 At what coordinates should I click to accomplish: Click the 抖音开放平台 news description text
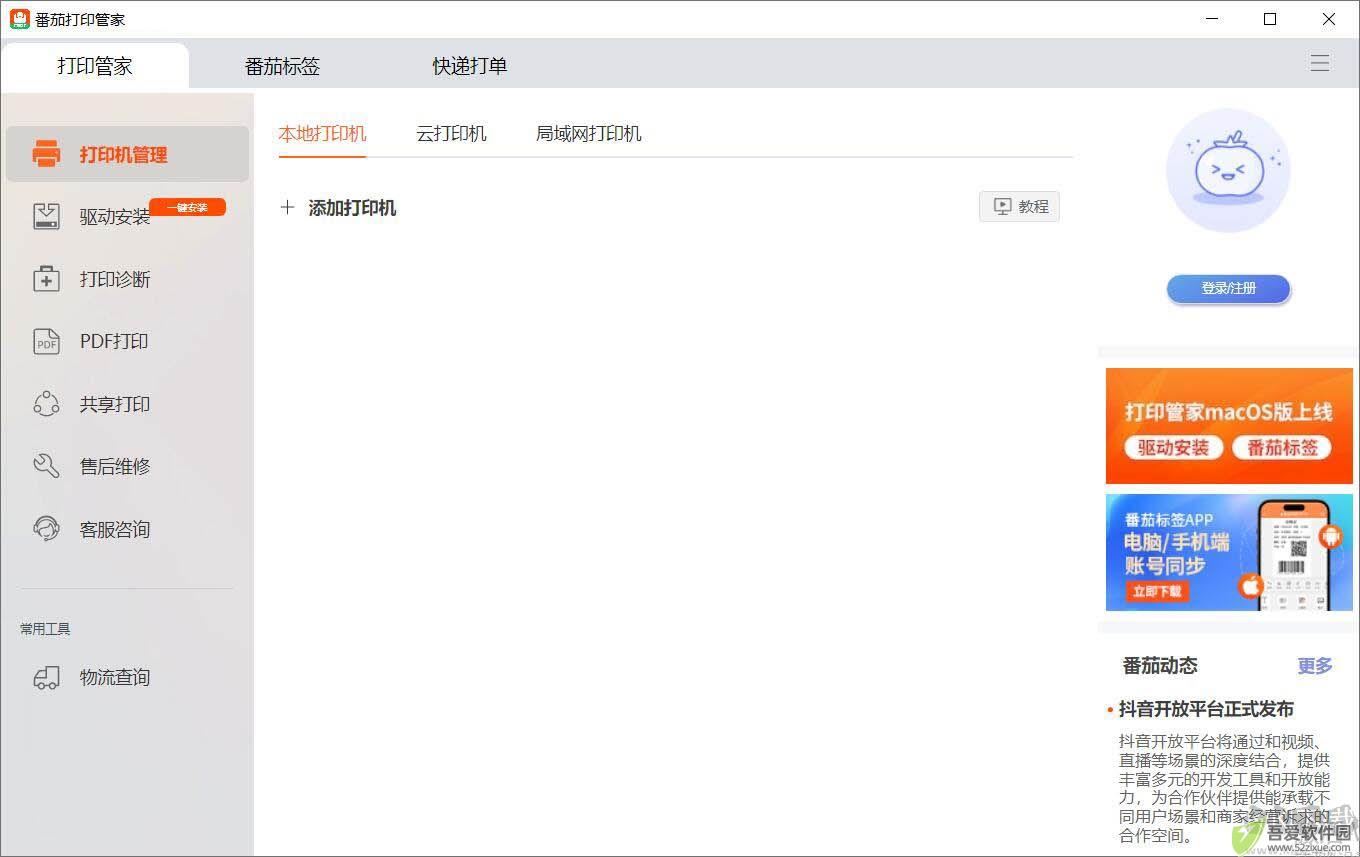coord(1224,788)
